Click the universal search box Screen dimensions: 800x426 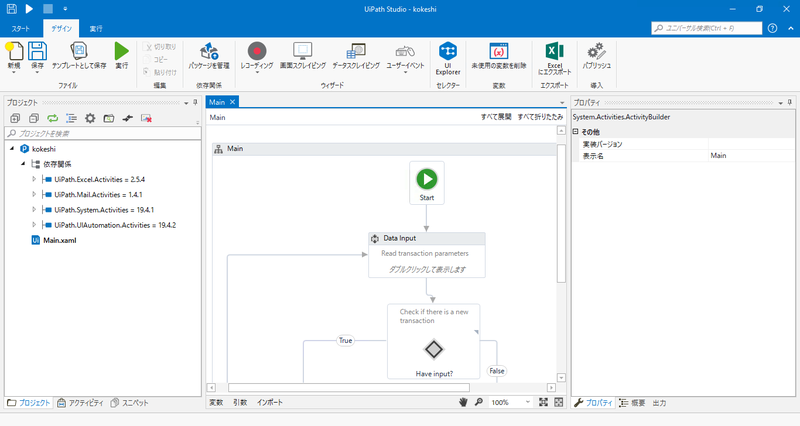[707, 28]
